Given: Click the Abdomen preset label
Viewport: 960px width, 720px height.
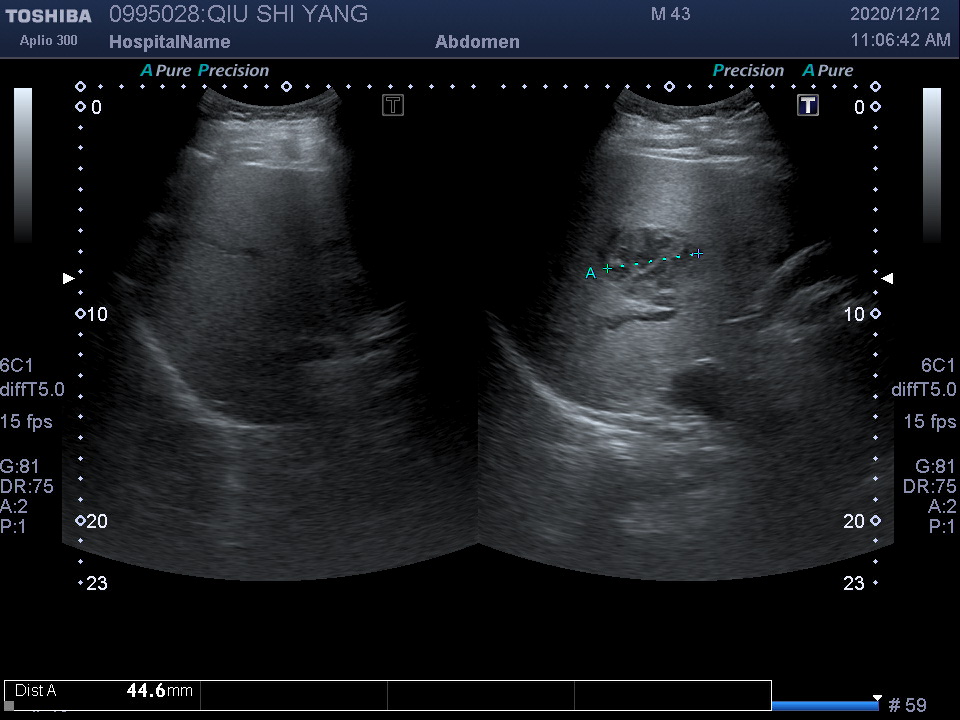Looking at the screenshot, I should click(477, 42).
